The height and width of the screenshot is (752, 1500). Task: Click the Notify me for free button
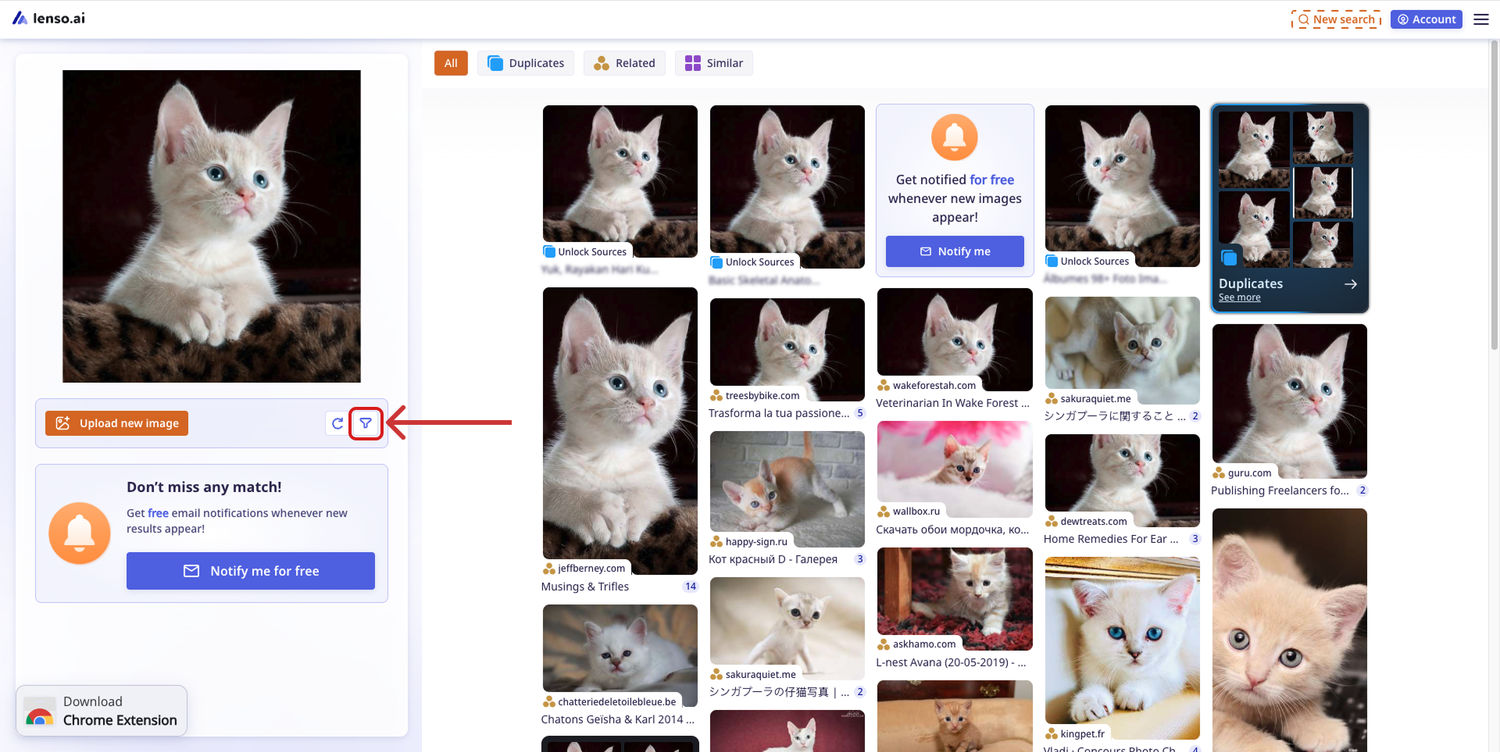click(250, 570)
